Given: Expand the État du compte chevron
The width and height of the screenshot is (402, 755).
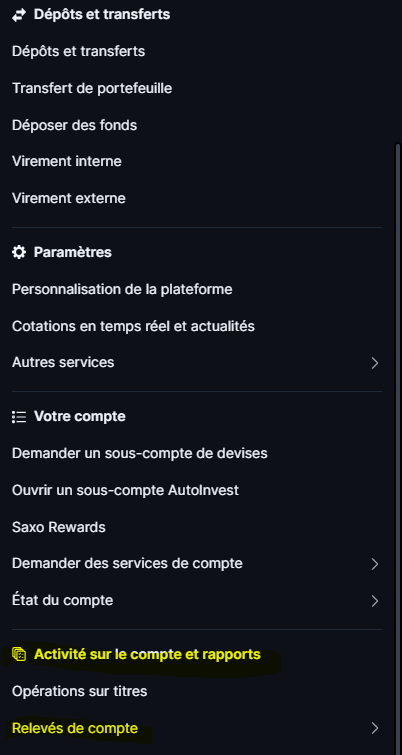Looking at the screenshot, I should pos(375,601).
